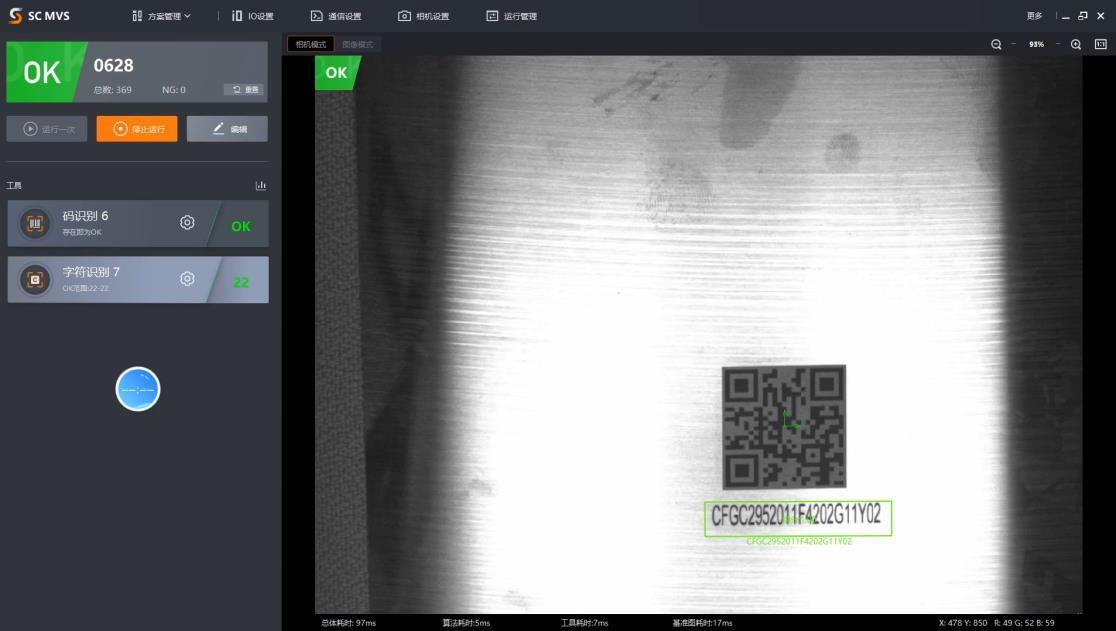
Task: Open 运行管理 run management
Action: tap(512, 16)
